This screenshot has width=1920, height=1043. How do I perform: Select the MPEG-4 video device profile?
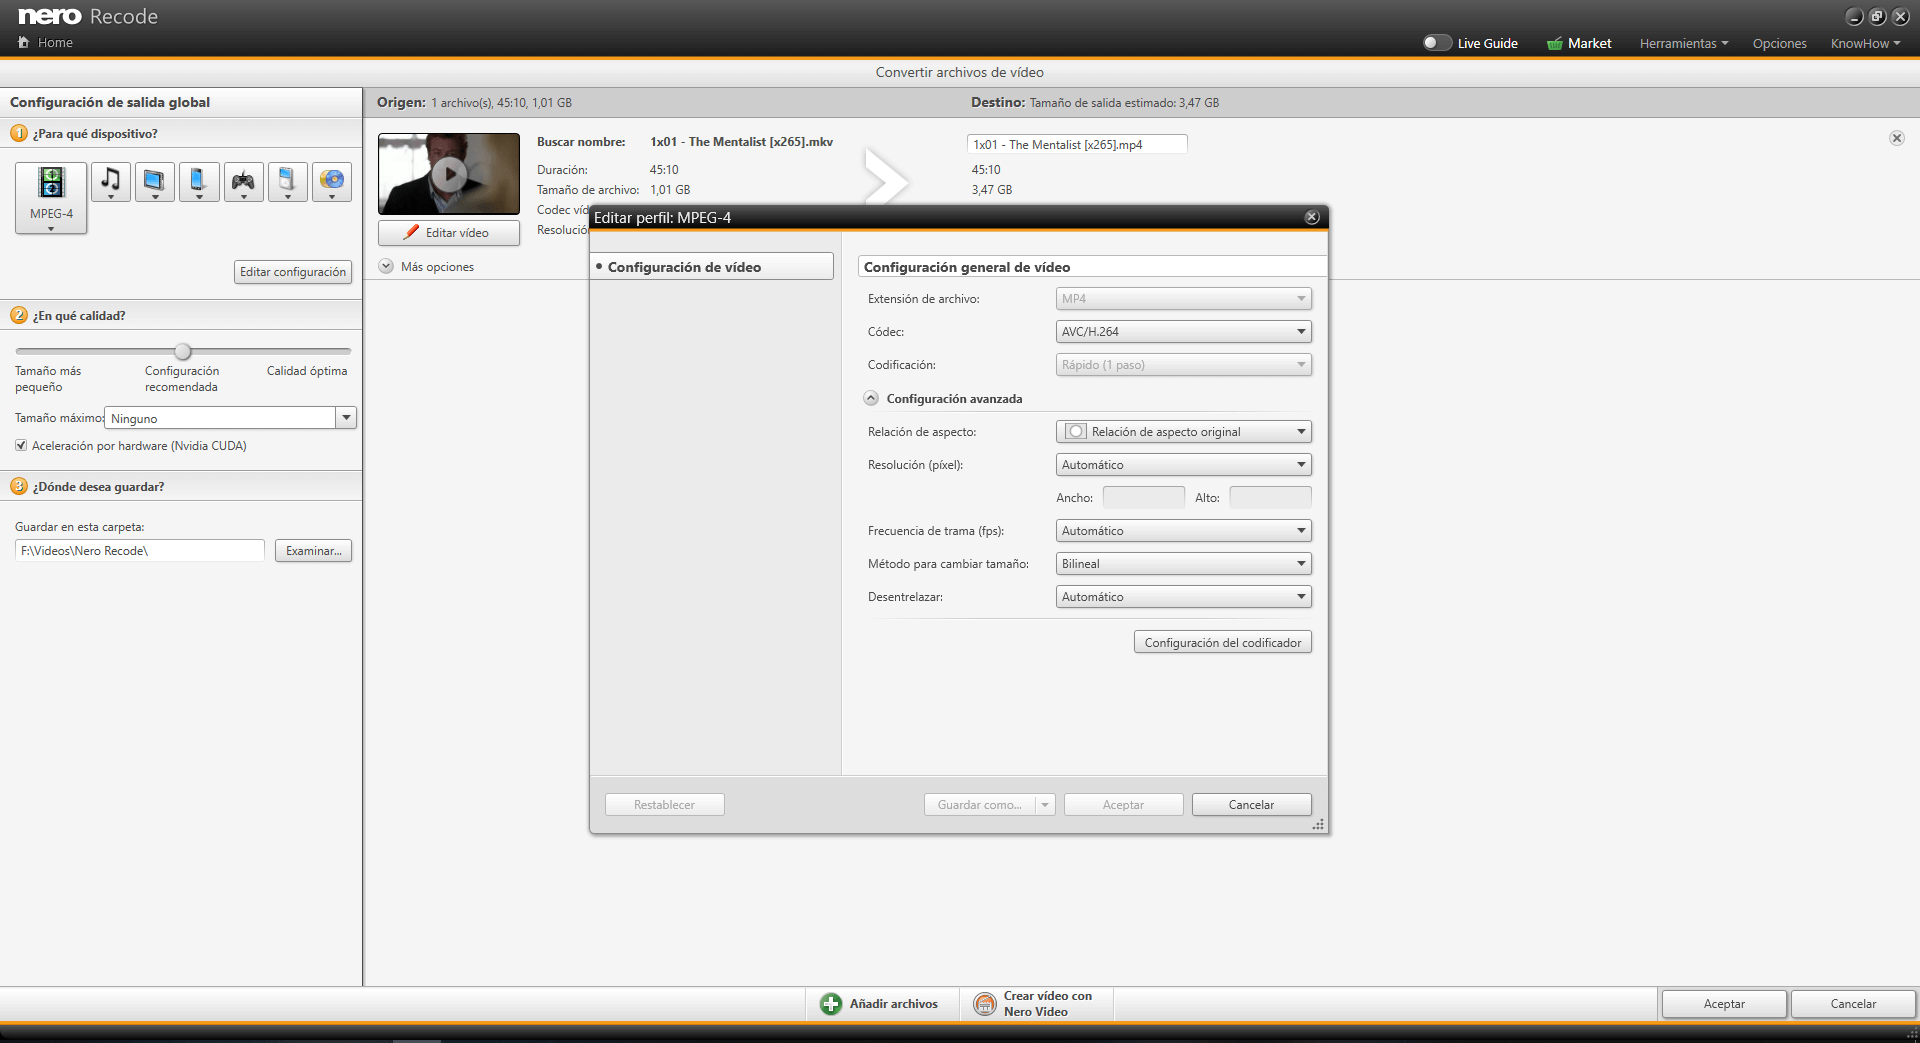click(x=51, y=198)
